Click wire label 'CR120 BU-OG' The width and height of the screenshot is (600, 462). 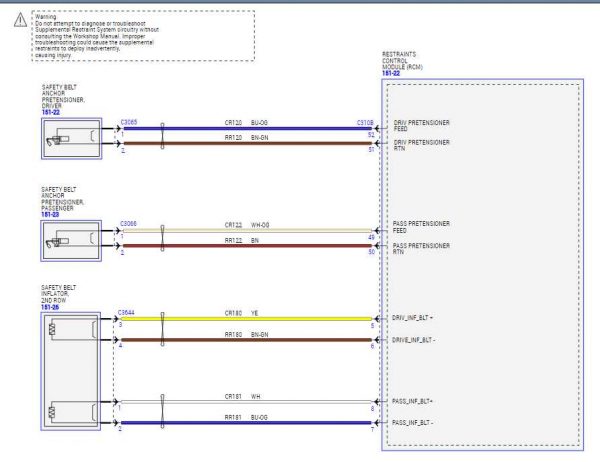coord(246,123)
